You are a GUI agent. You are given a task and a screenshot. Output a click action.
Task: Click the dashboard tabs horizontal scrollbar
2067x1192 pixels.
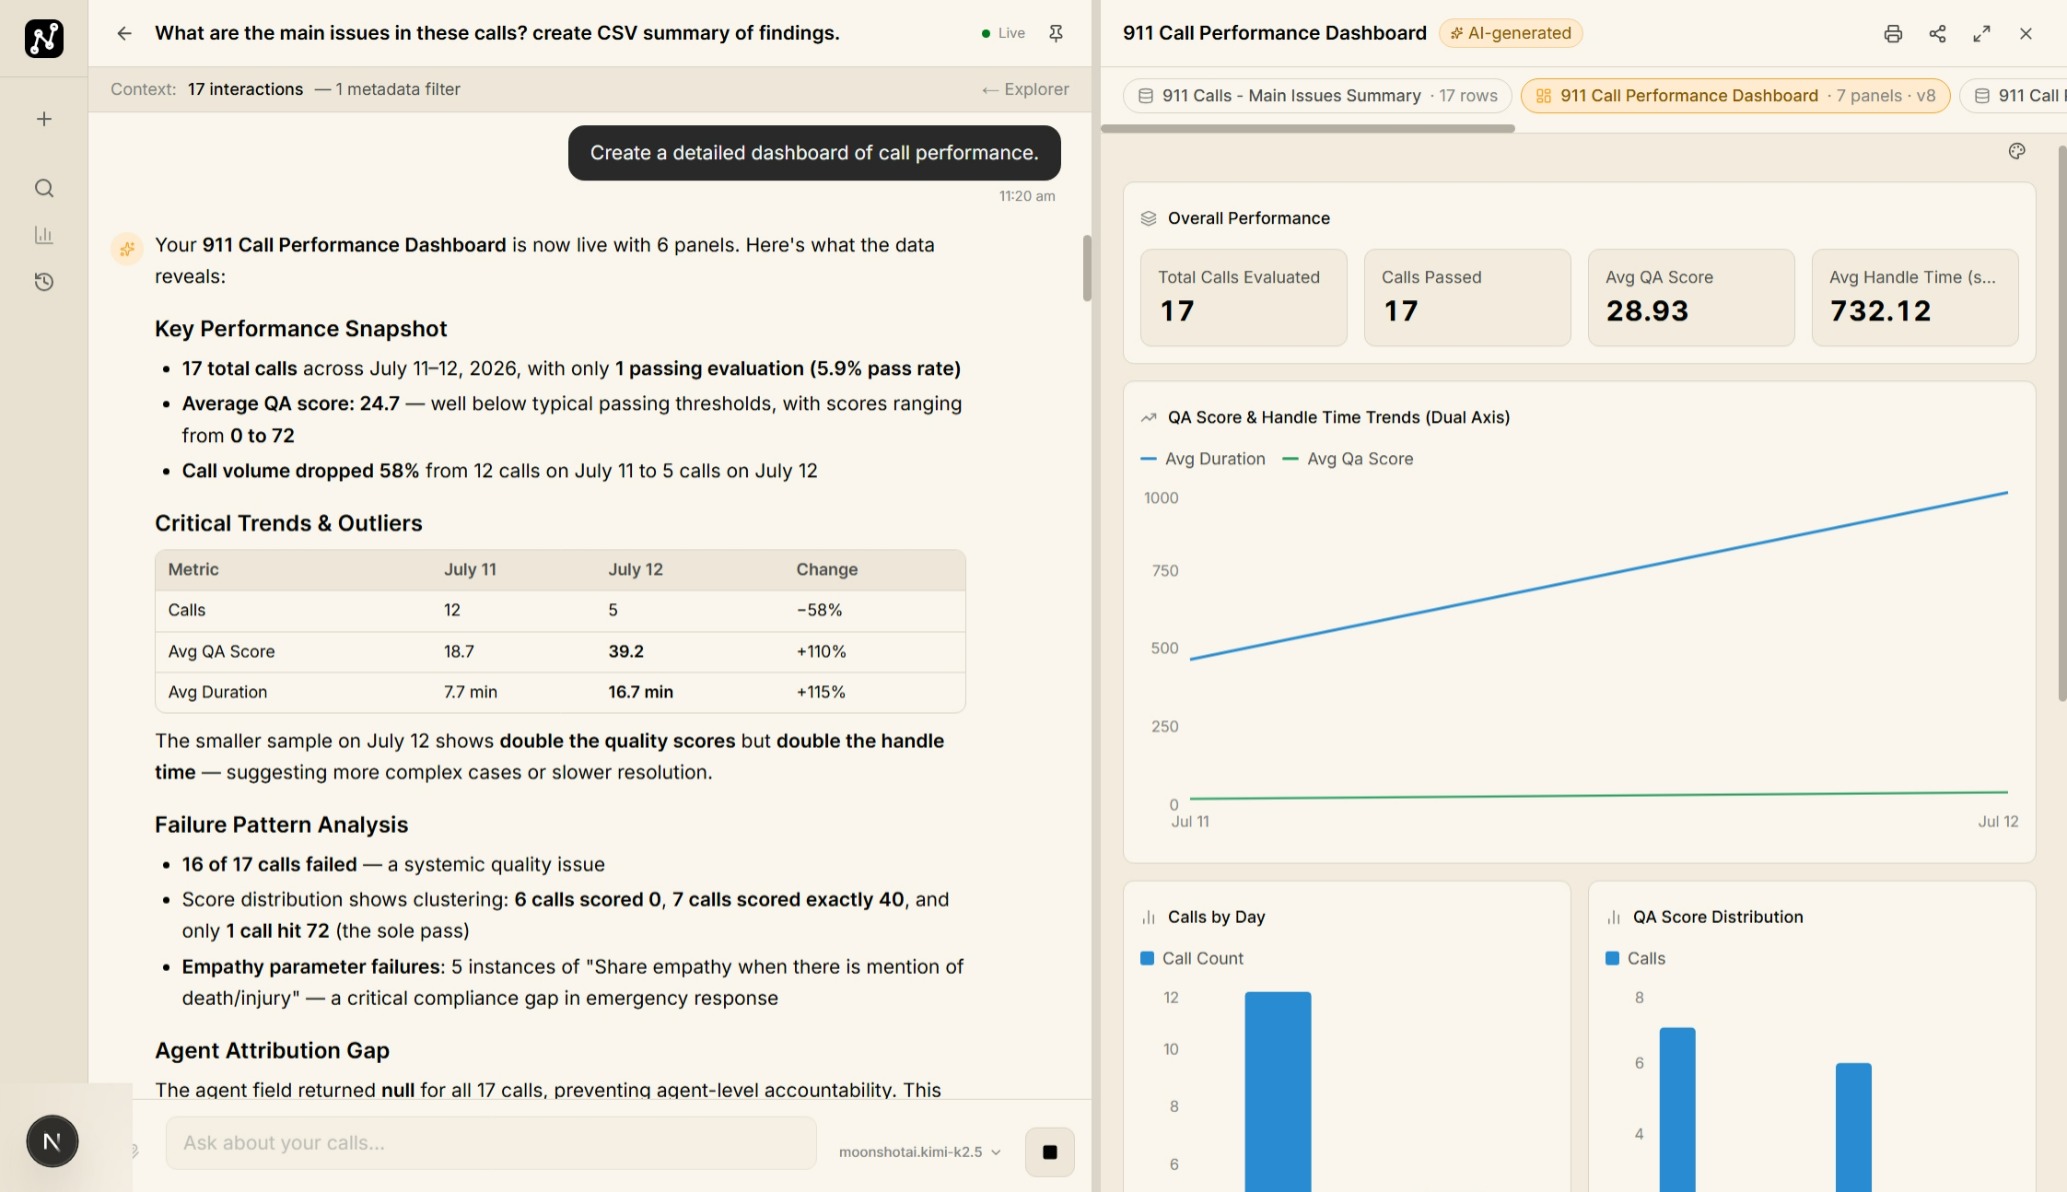pos(1308,128)
